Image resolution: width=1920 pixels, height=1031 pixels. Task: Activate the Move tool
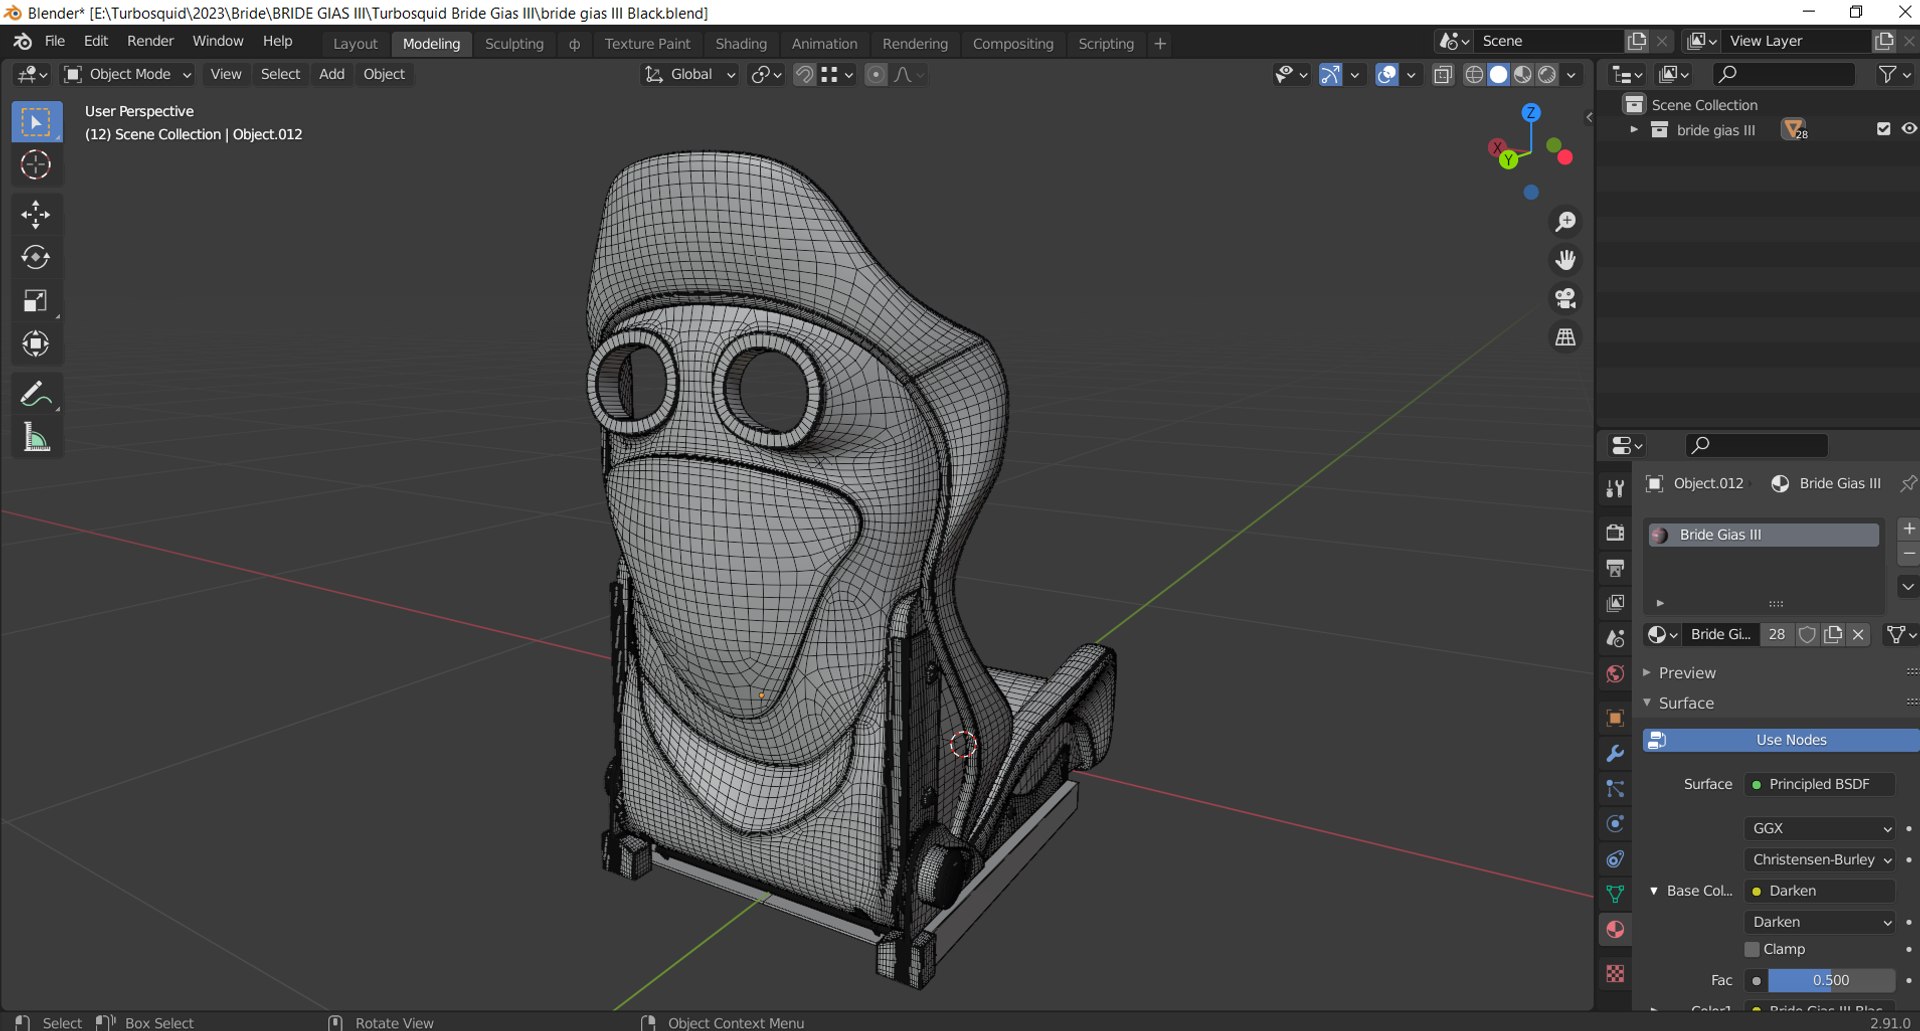click(36, 214)
